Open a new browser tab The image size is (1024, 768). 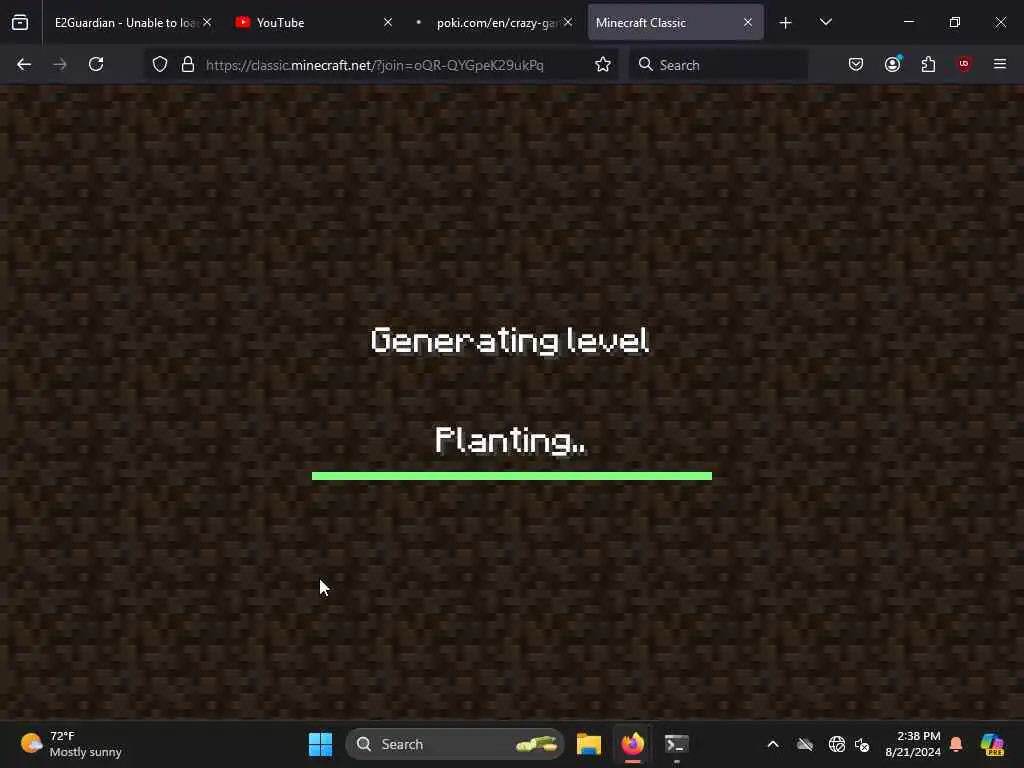pyautogui.click(x=786, y=23)
